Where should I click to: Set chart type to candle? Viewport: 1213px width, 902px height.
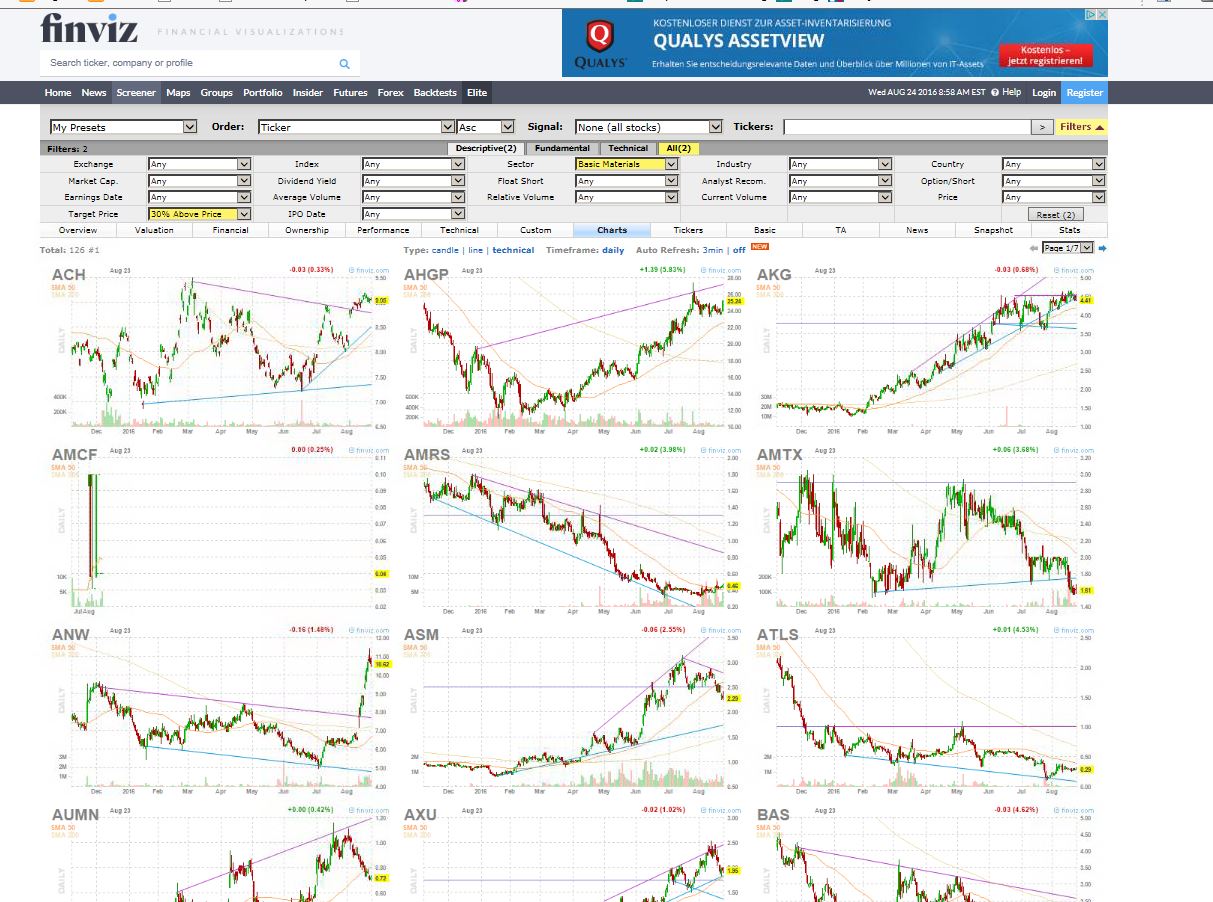coord(445,250)
